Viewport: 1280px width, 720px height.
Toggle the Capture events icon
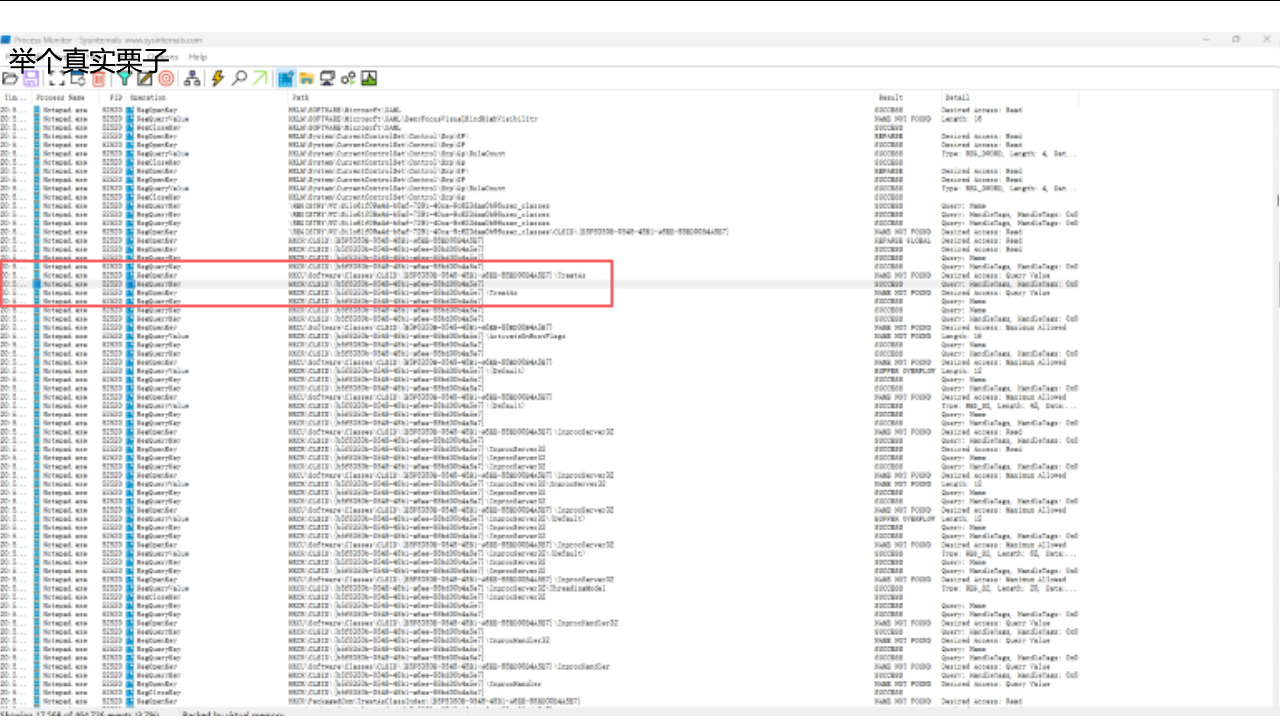click(x=57, y=78)
